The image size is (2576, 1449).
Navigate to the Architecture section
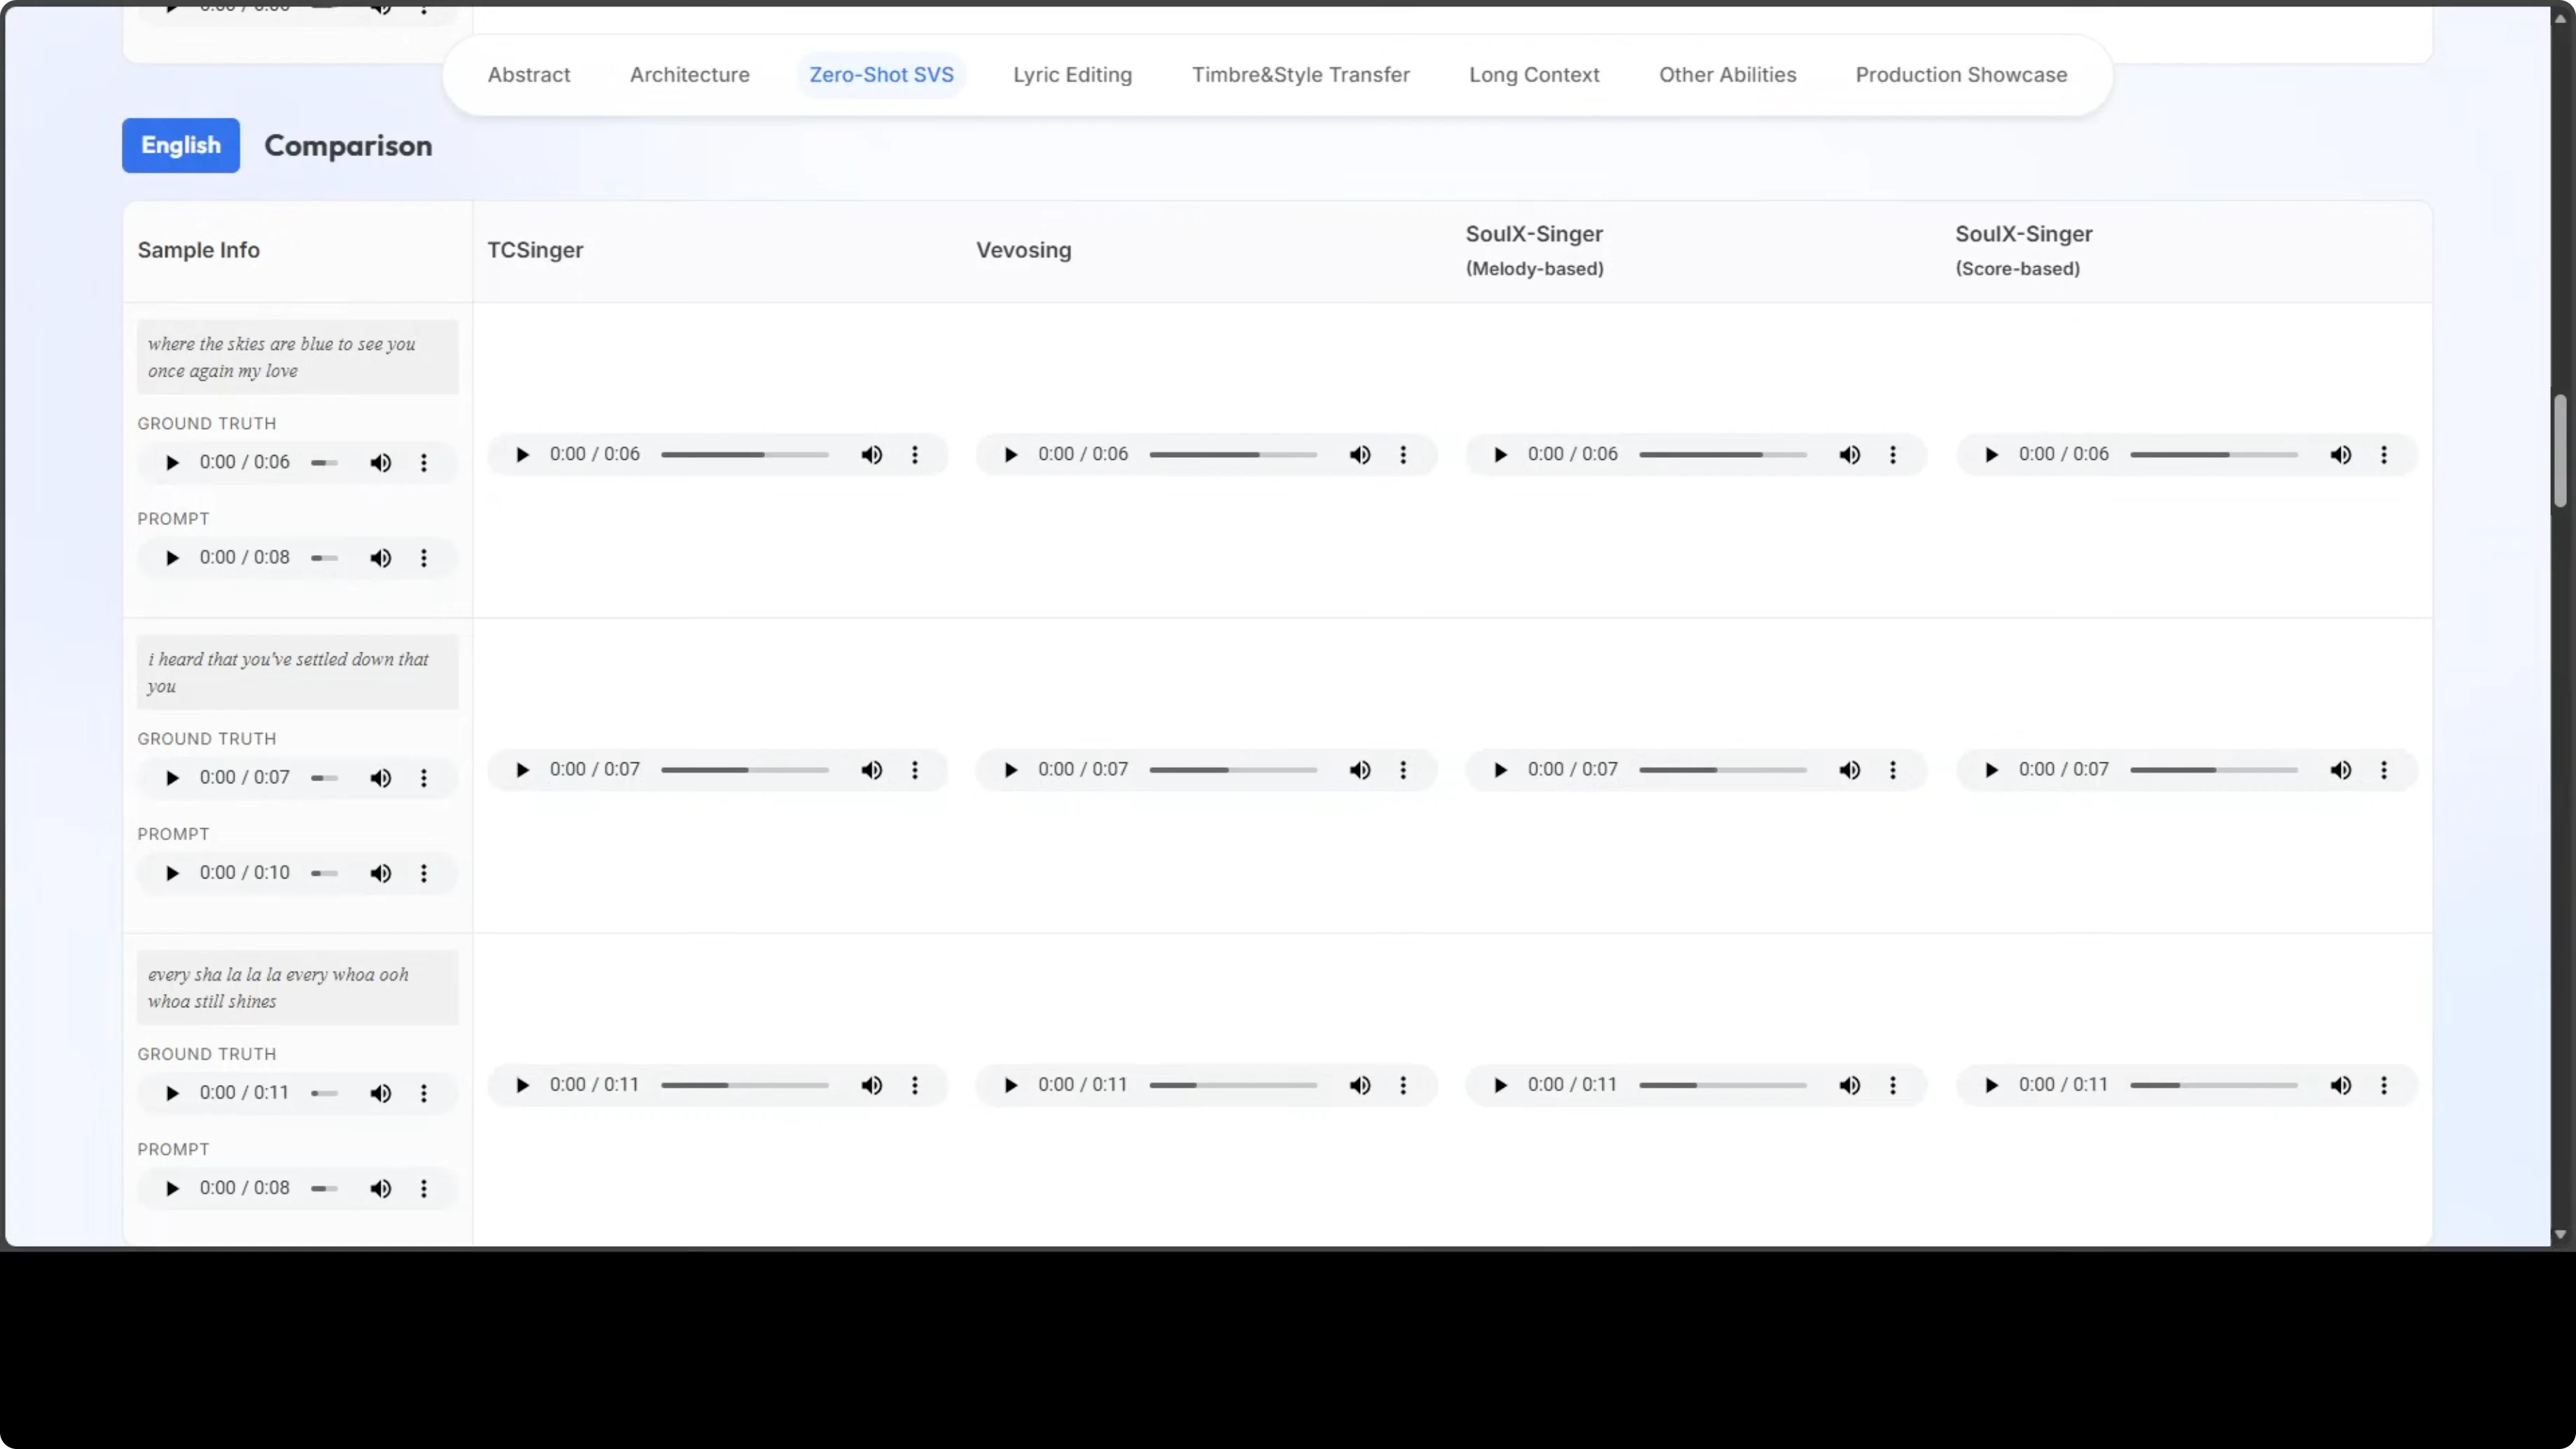pyautogui.click(x=689, y=75)
